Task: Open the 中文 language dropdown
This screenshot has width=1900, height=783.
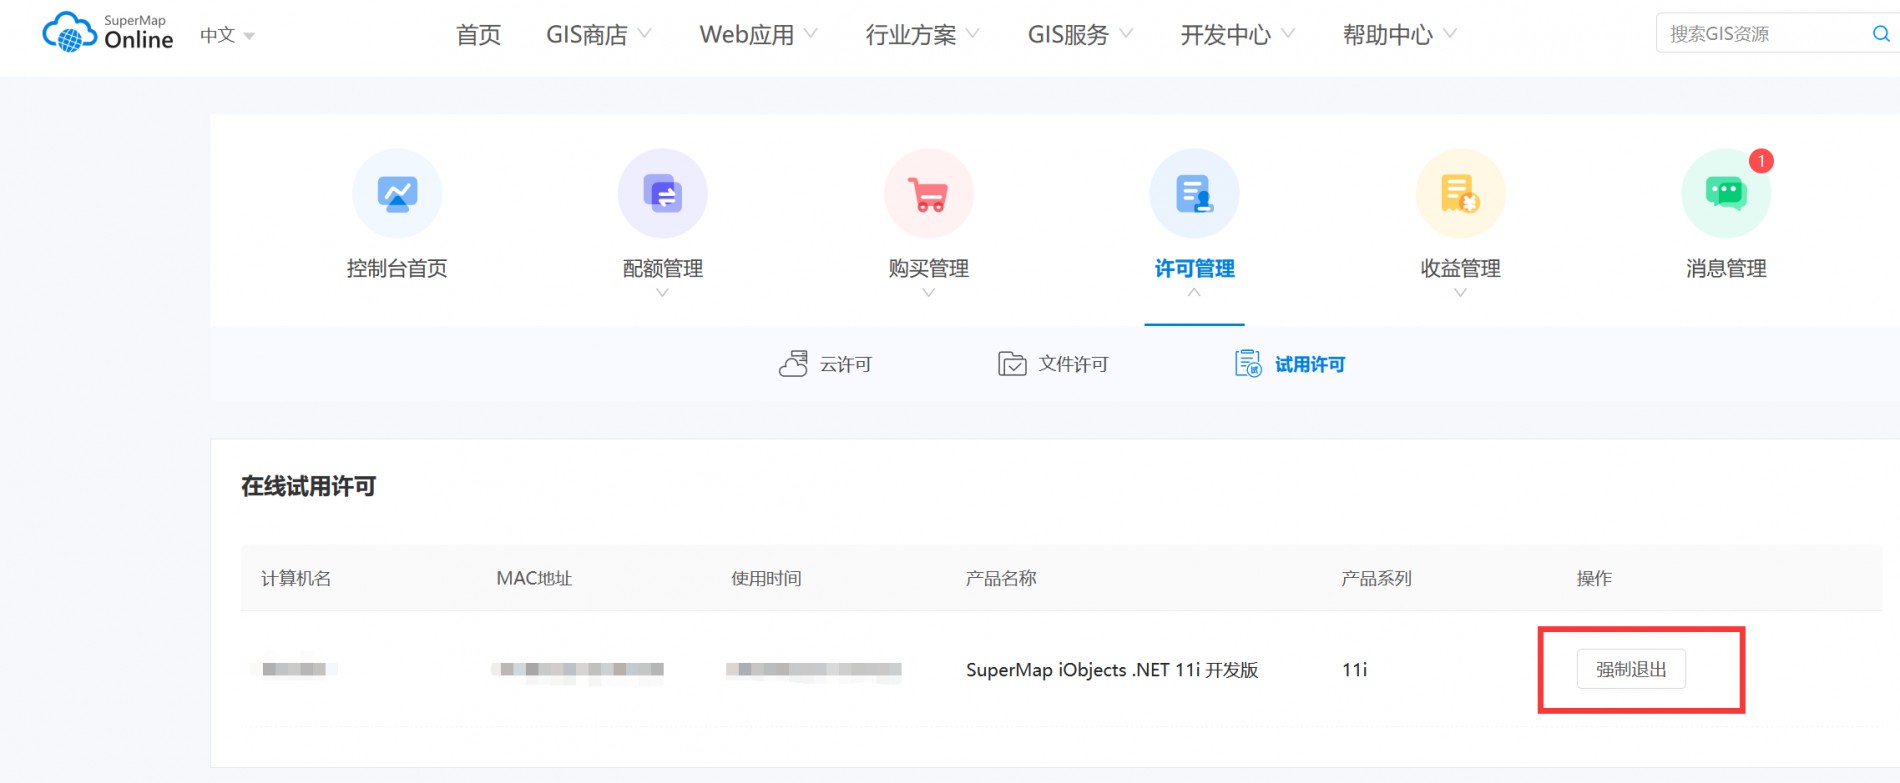Action: tap(227, 35)
